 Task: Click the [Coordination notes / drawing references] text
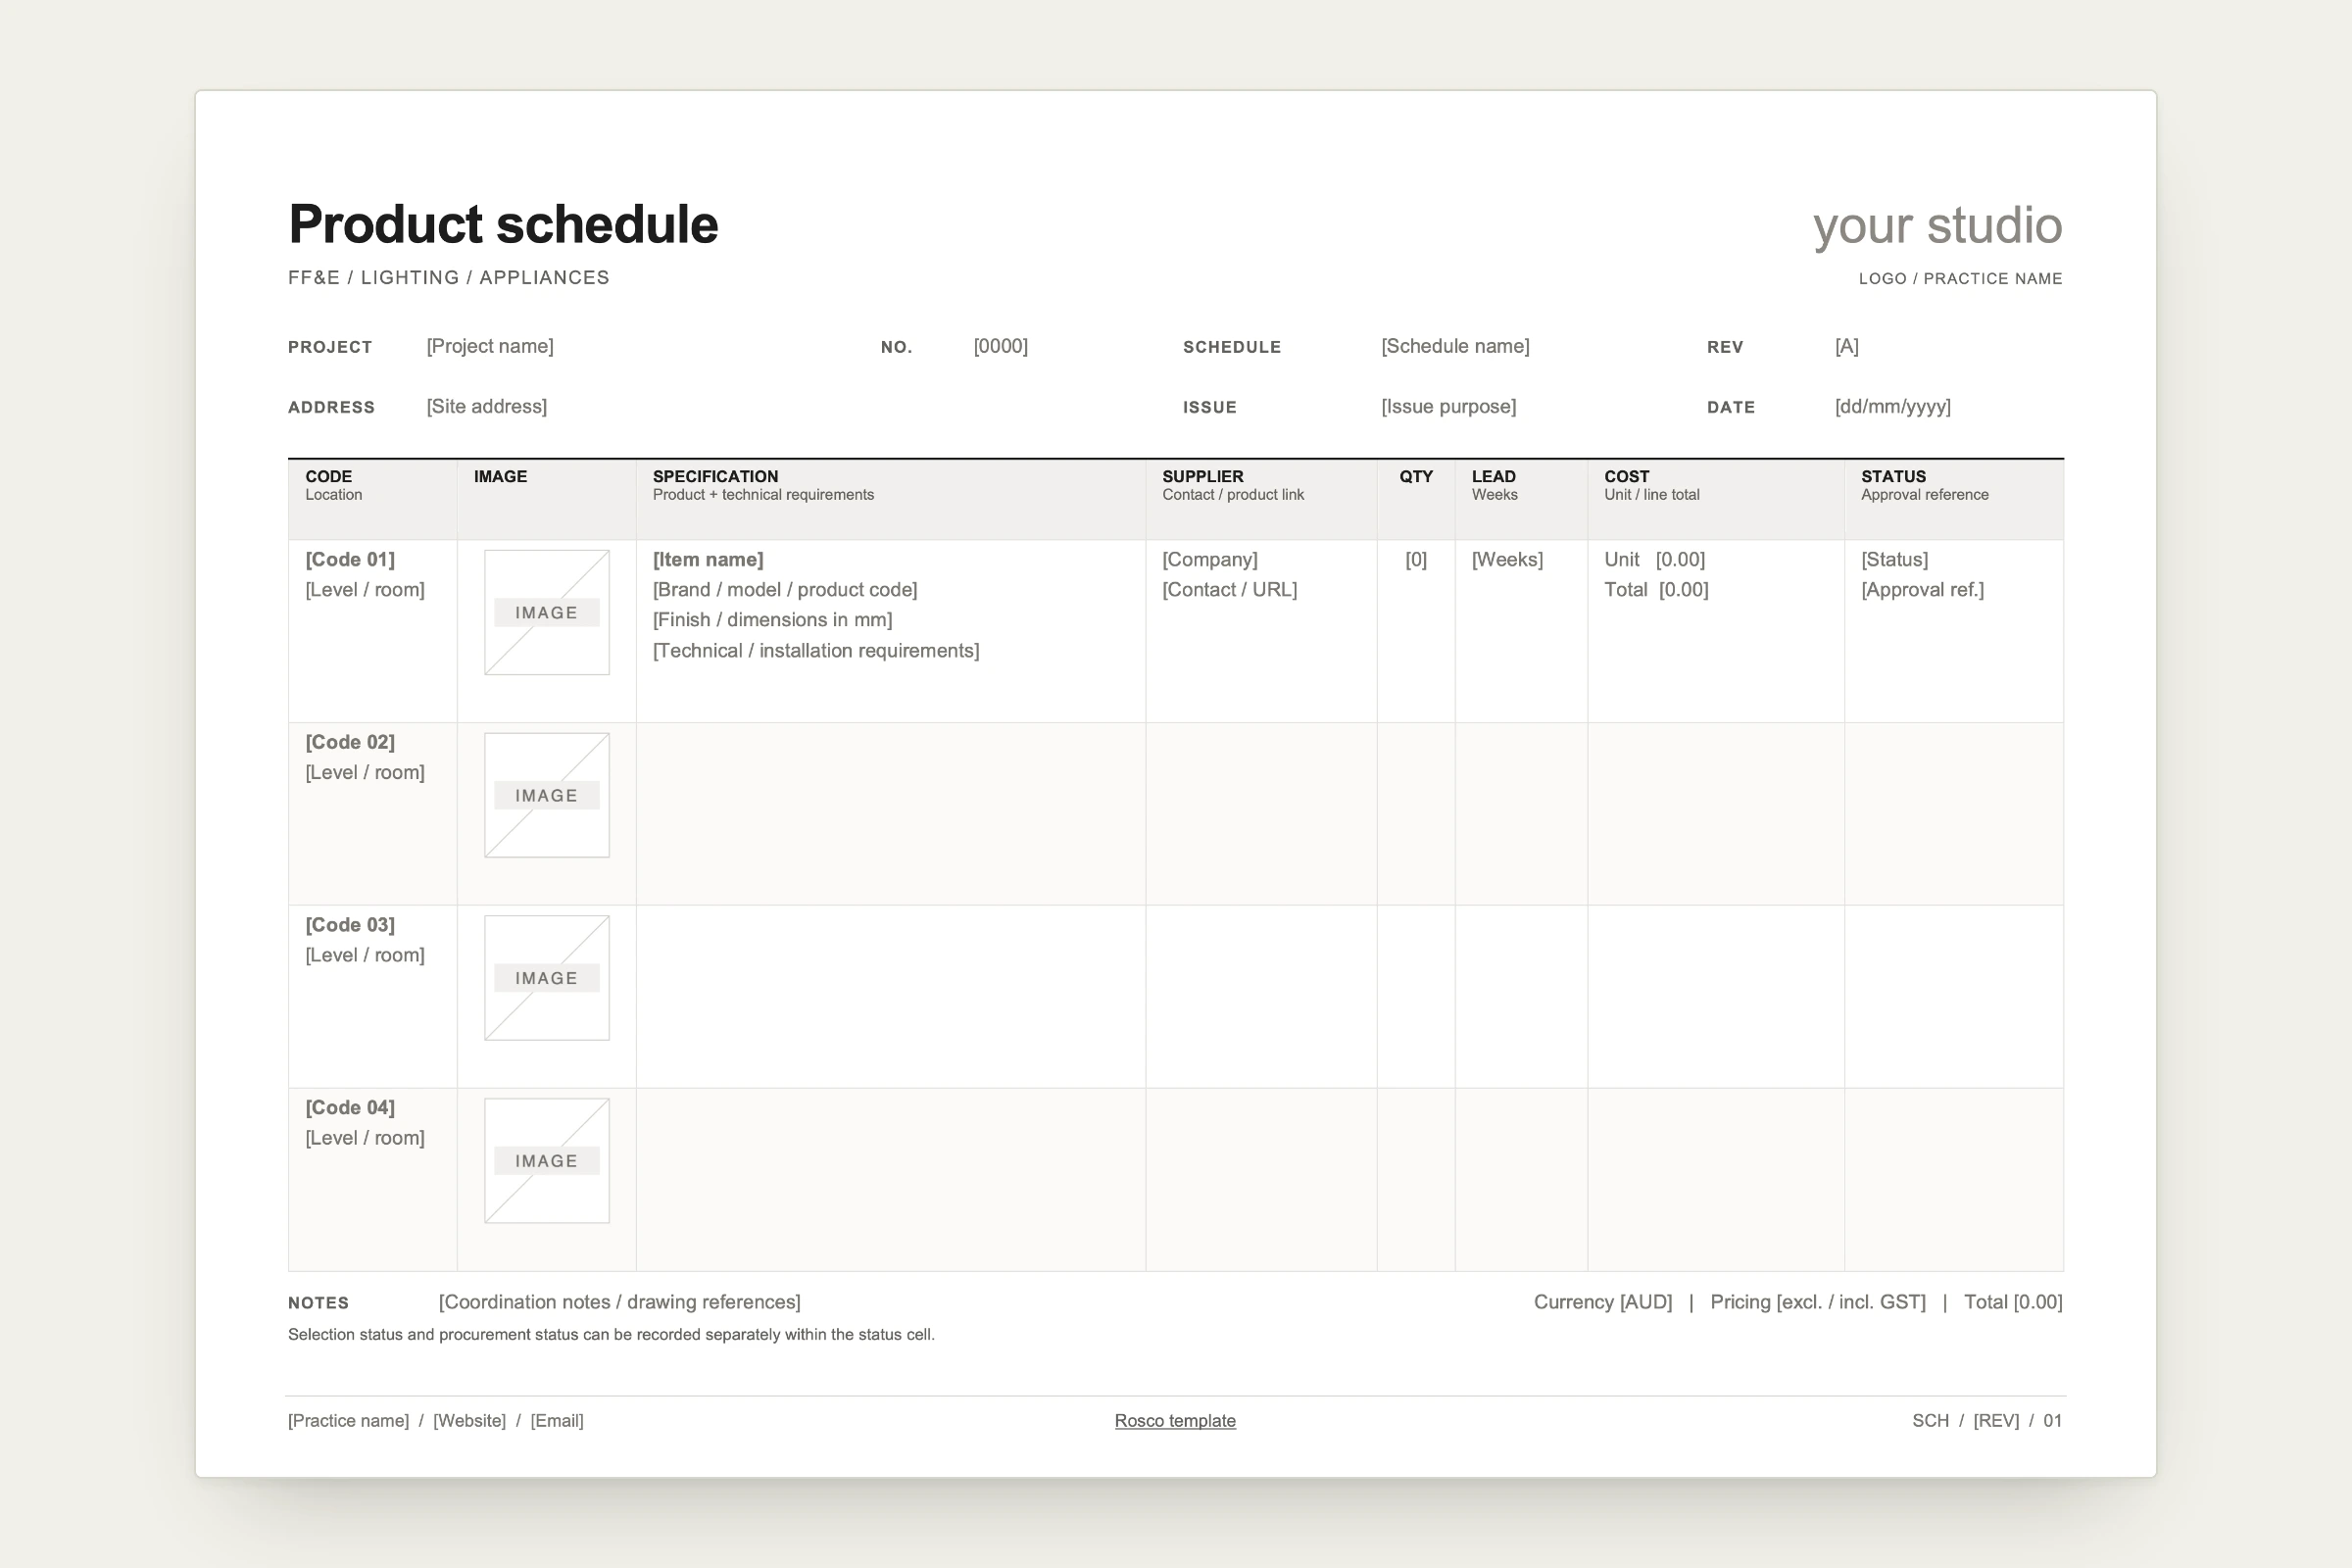619,1302
